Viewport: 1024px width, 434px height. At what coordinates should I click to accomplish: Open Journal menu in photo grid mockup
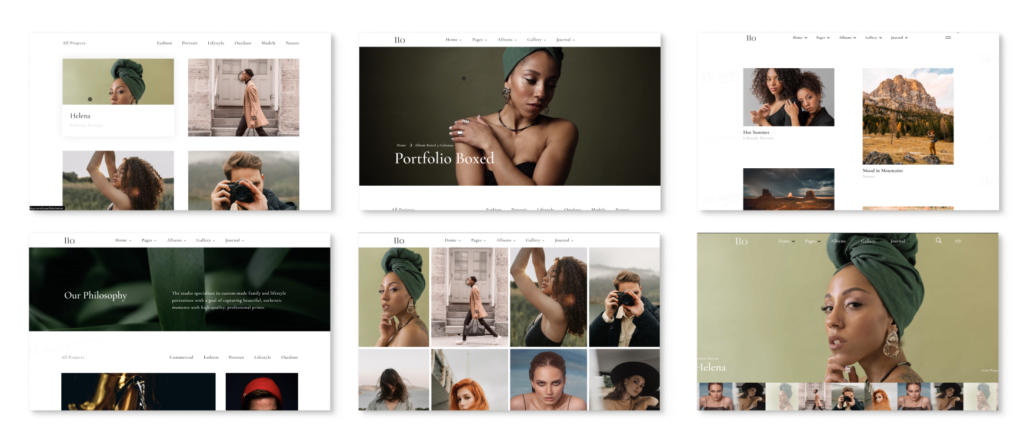click(x=565, y=240)
